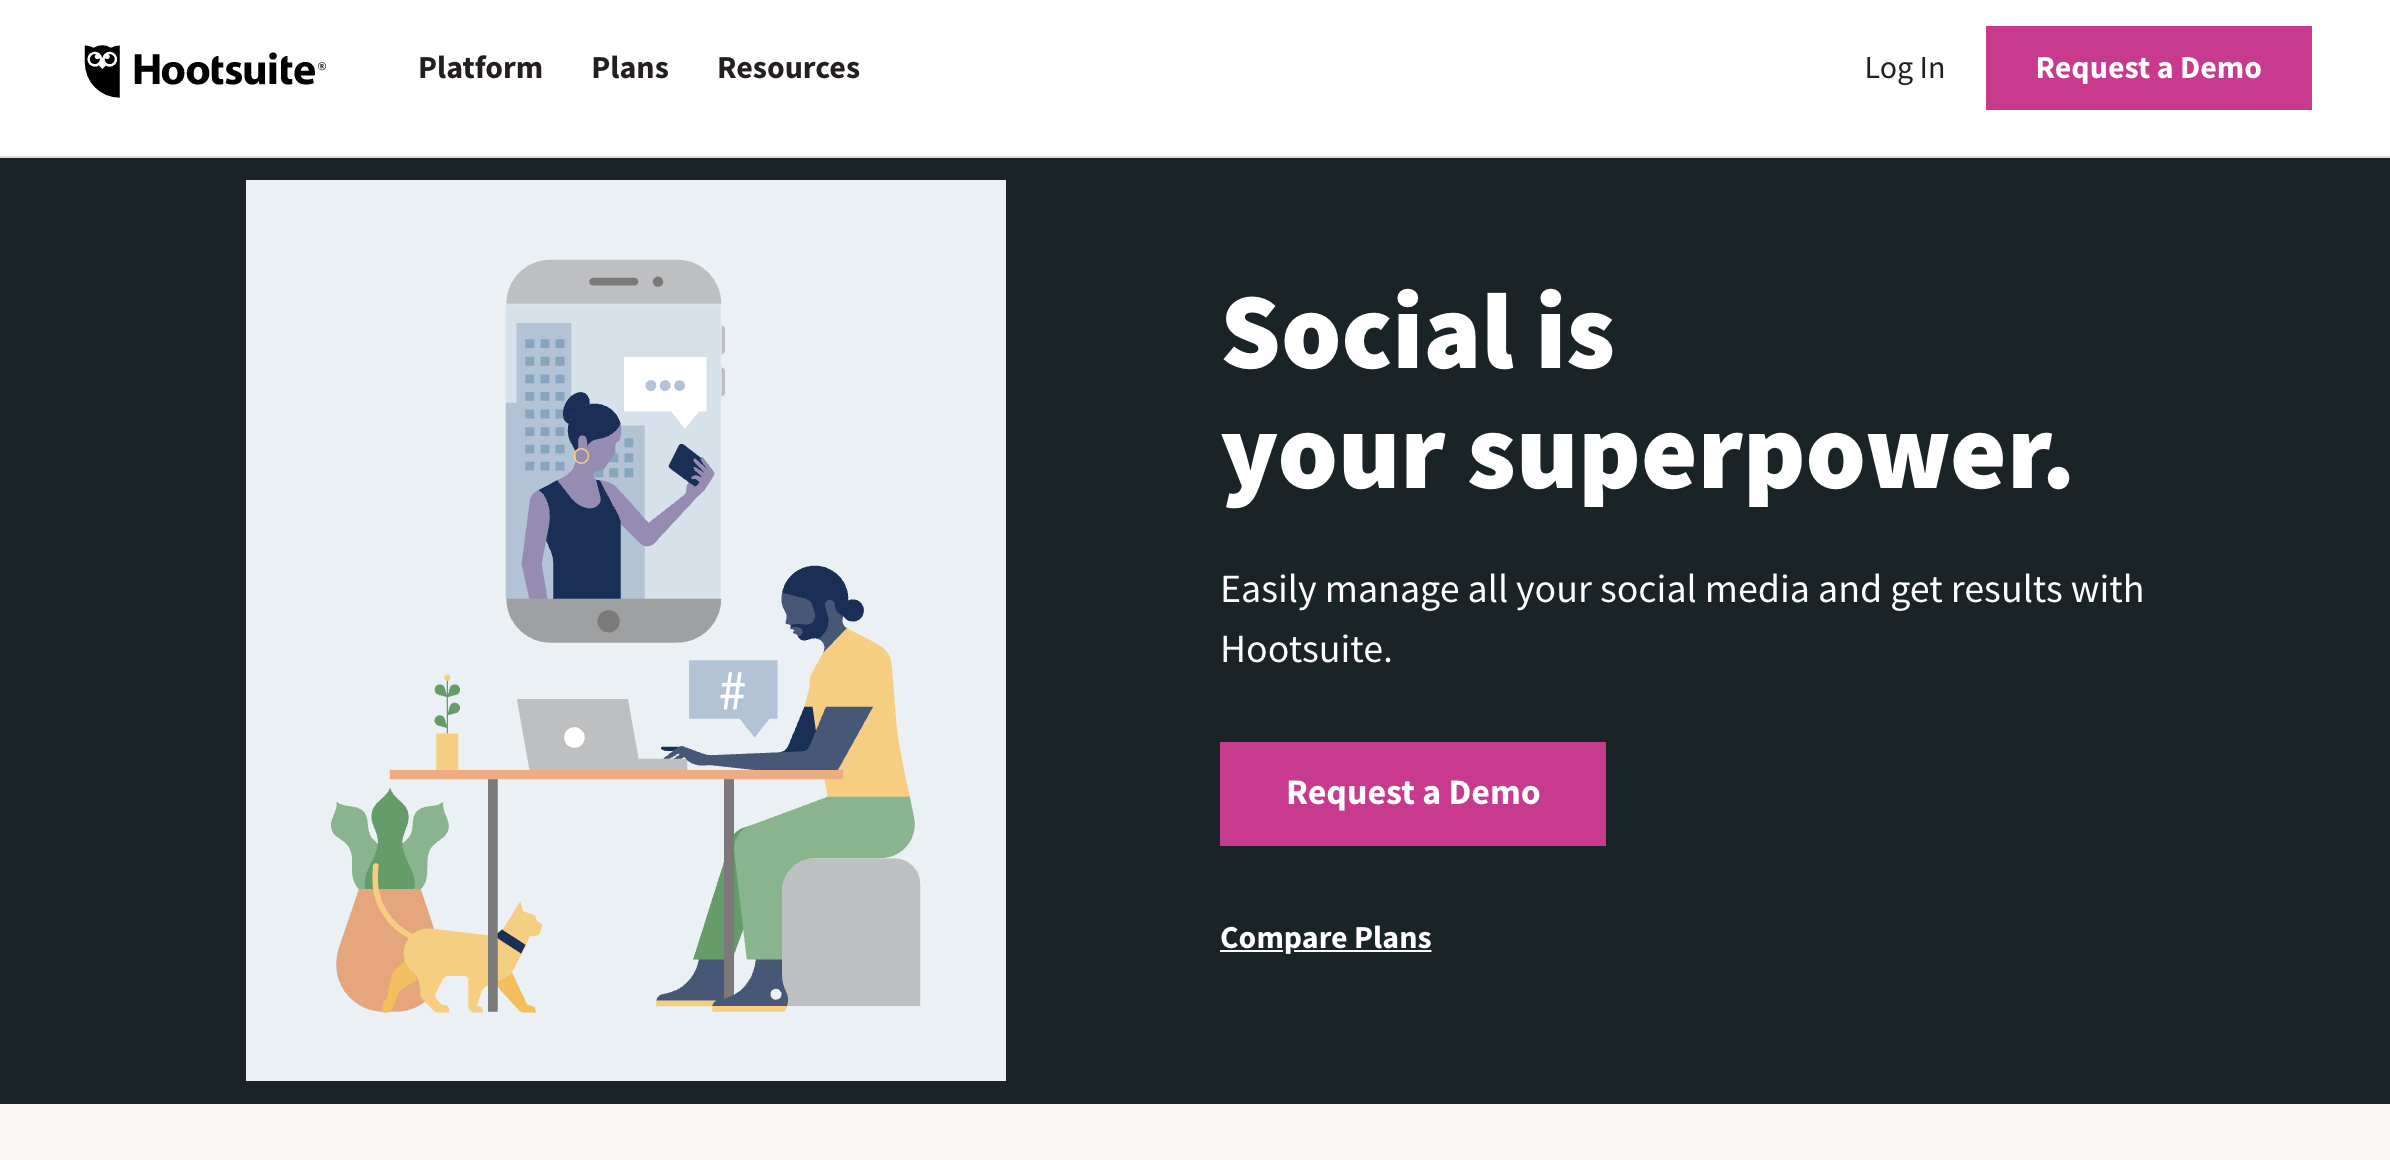Screen dimensions: 2390x1160
Task: Open the Platform navigation menu
Action: click(x=480, y=67)
